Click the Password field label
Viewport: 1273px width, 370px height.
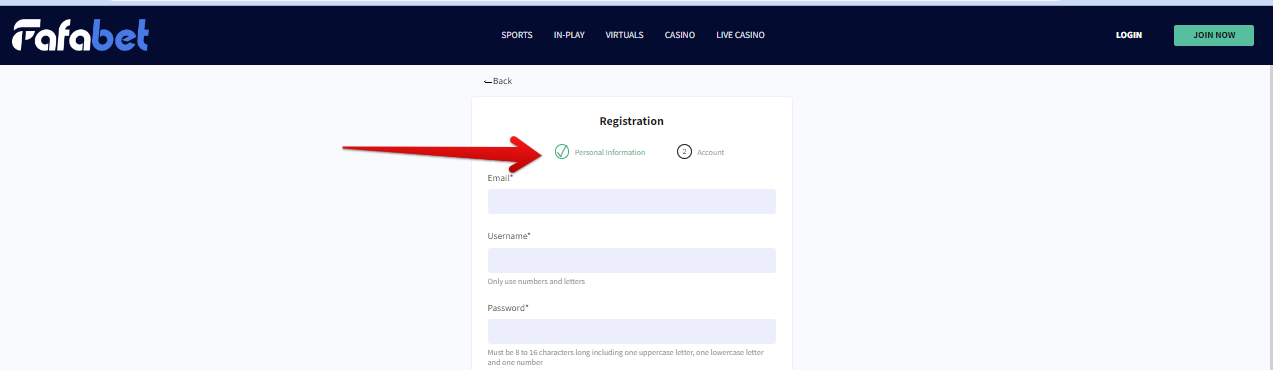pos(508,308)
